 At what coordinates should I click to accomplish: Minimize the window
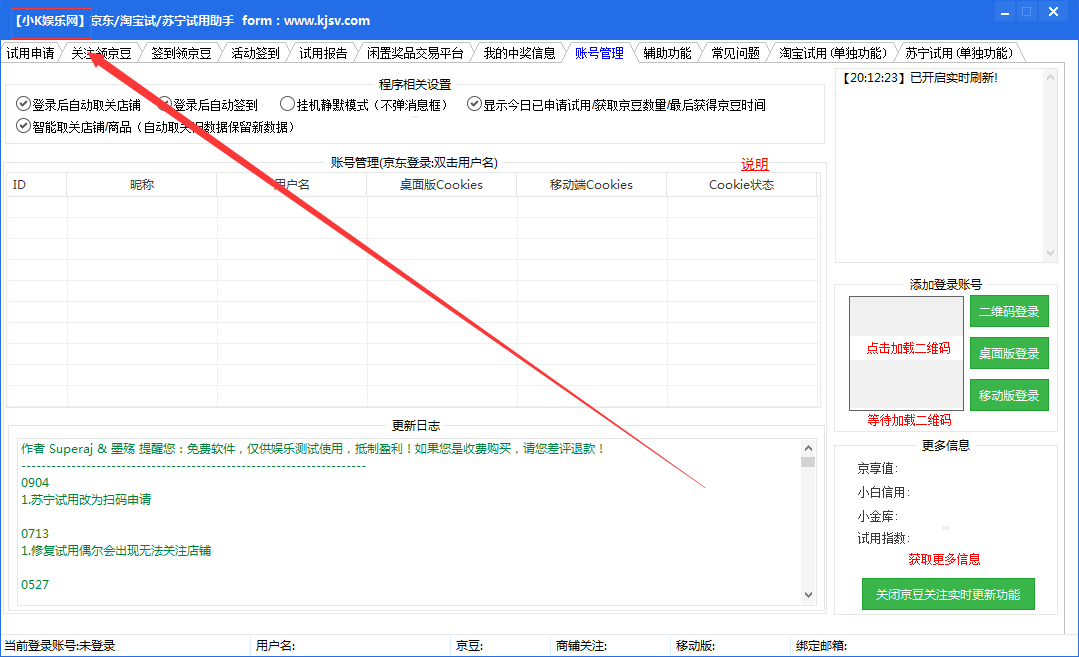click(x=1005, y=12)
